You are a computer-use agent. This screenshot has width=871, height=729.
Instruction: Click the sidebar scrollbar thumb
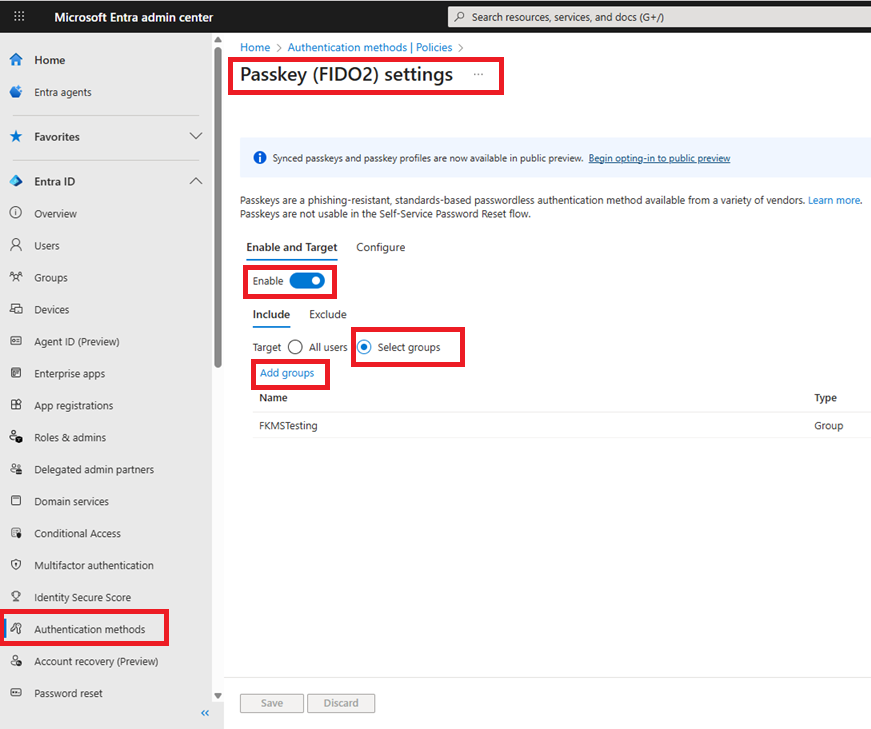click(x=218, y=207)
